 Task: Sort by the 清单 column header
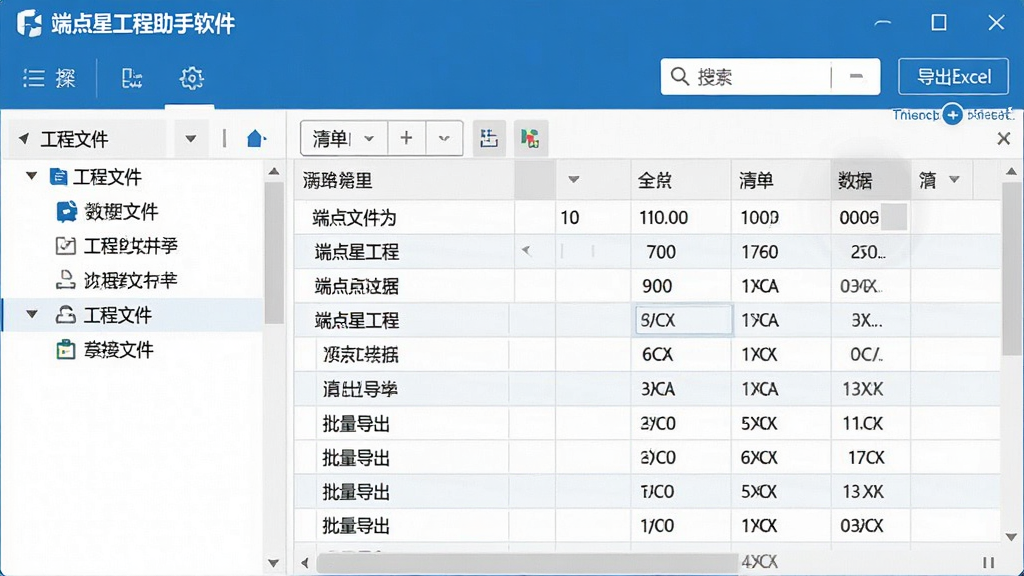pos(781,180)
